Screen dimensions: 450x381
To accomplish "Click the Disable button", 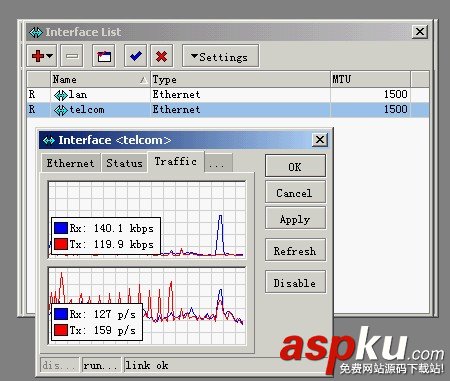I will click(x=295, y=282).
